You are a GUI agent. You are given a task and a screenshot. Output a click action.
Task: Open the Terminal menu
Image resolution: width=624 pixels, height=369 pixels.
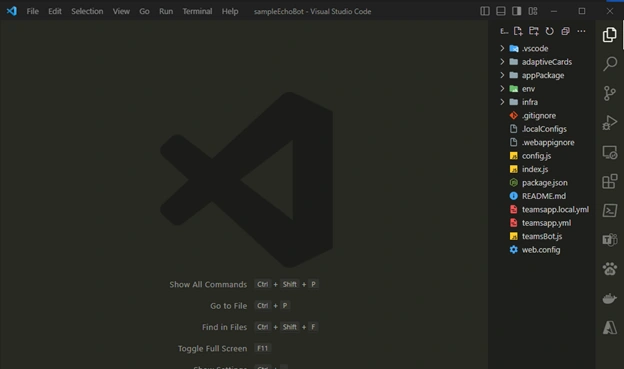[x=197, y=11]
